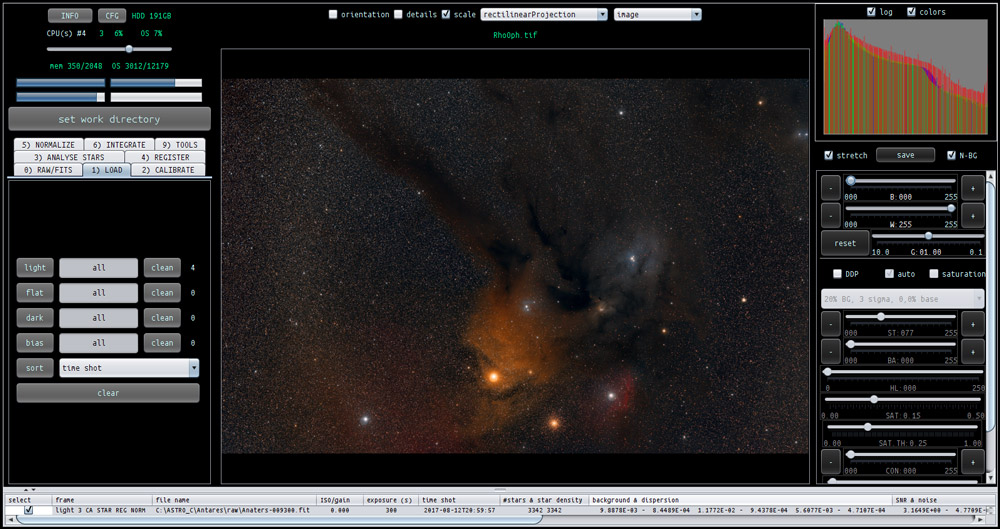Screen dimensions: 1000x529
Task: Click the right panel vertical scrollbar
Action: (x=990, y=327)
